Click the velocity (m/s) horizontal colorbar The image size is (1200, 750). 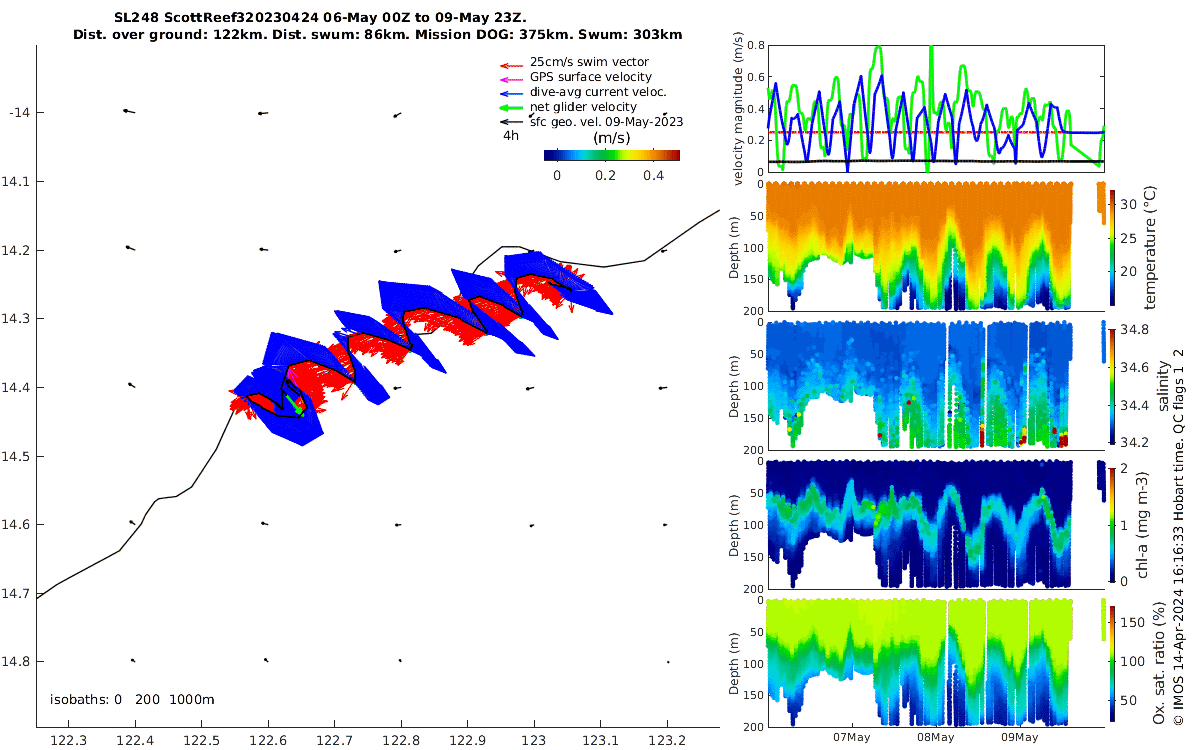(x=612, y=155)
